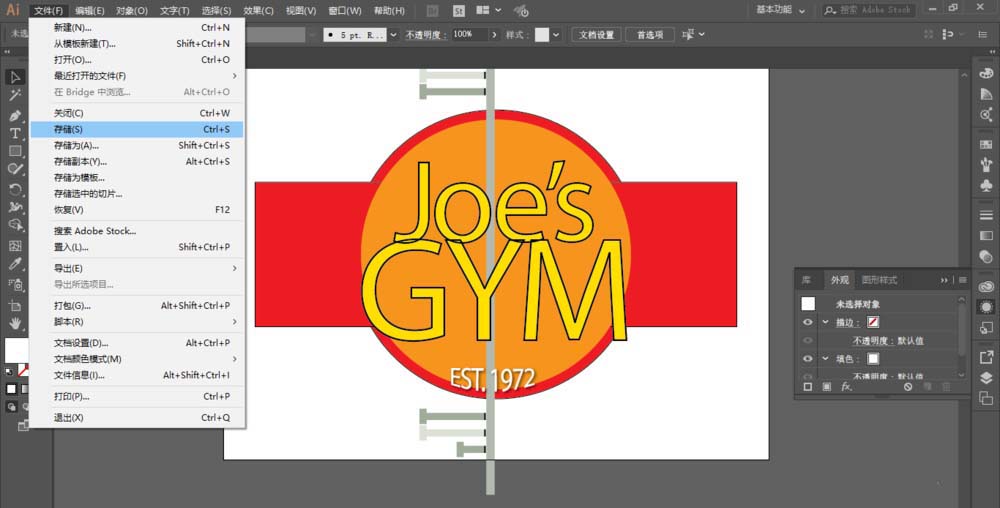This screenshot has height=508, width=1000.
Task: Click the 搜索 Adobe Stock search field
Action: click(x=869, y=10)
